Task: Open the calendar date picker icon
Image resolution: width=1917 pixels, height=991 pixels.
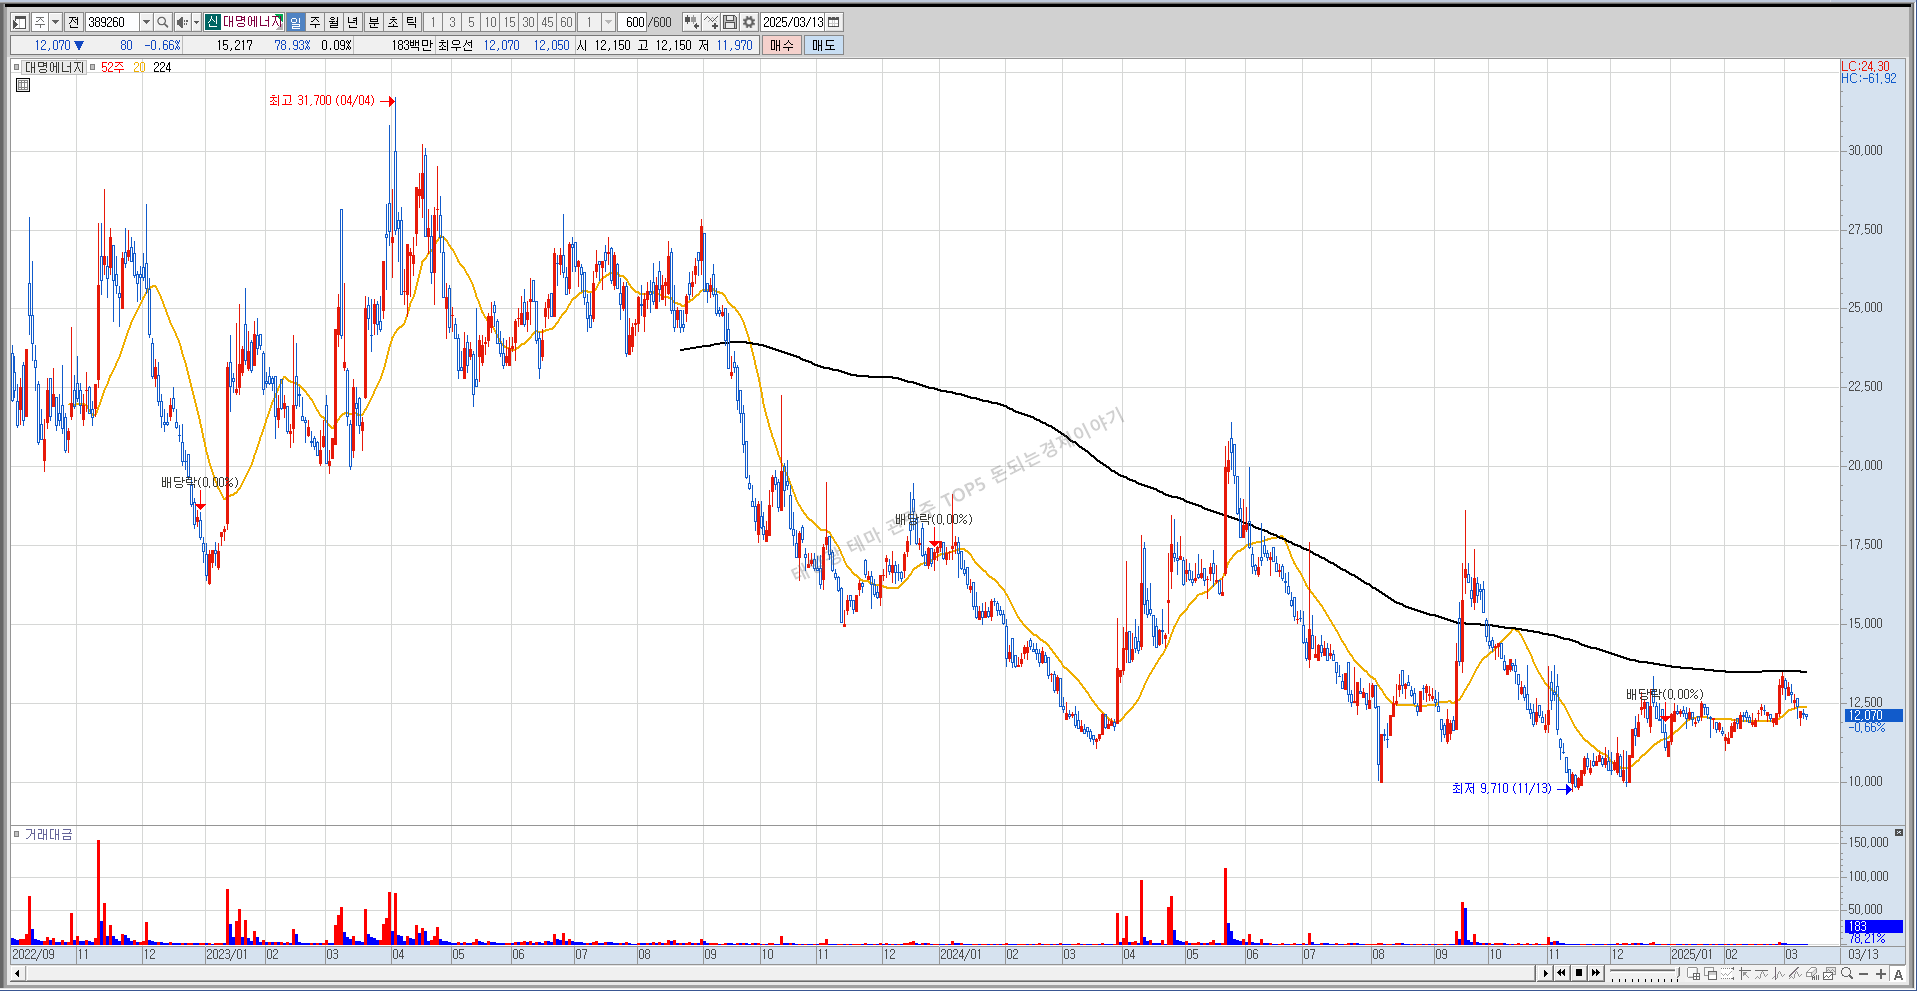Action: click(x=834, y=22)
